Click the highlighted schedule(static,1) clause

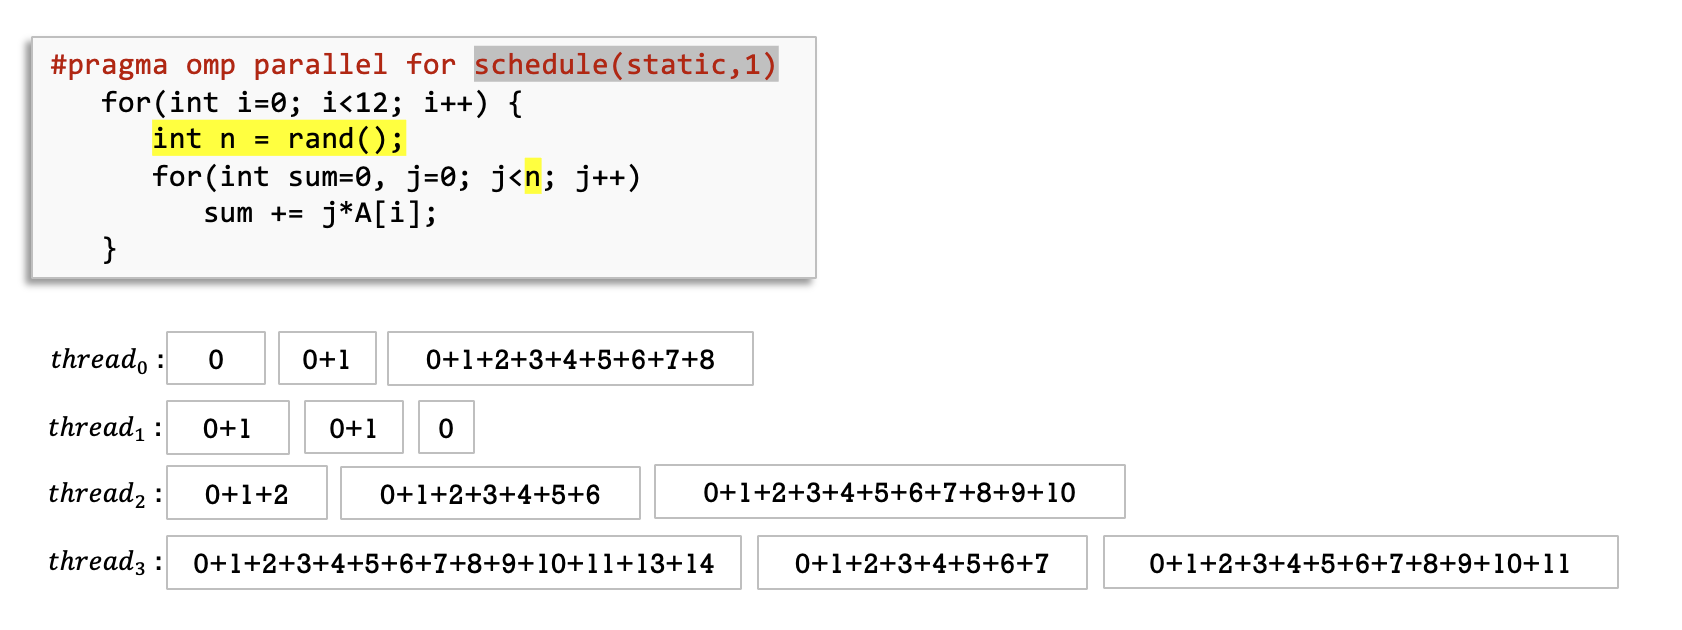[625, 65]
